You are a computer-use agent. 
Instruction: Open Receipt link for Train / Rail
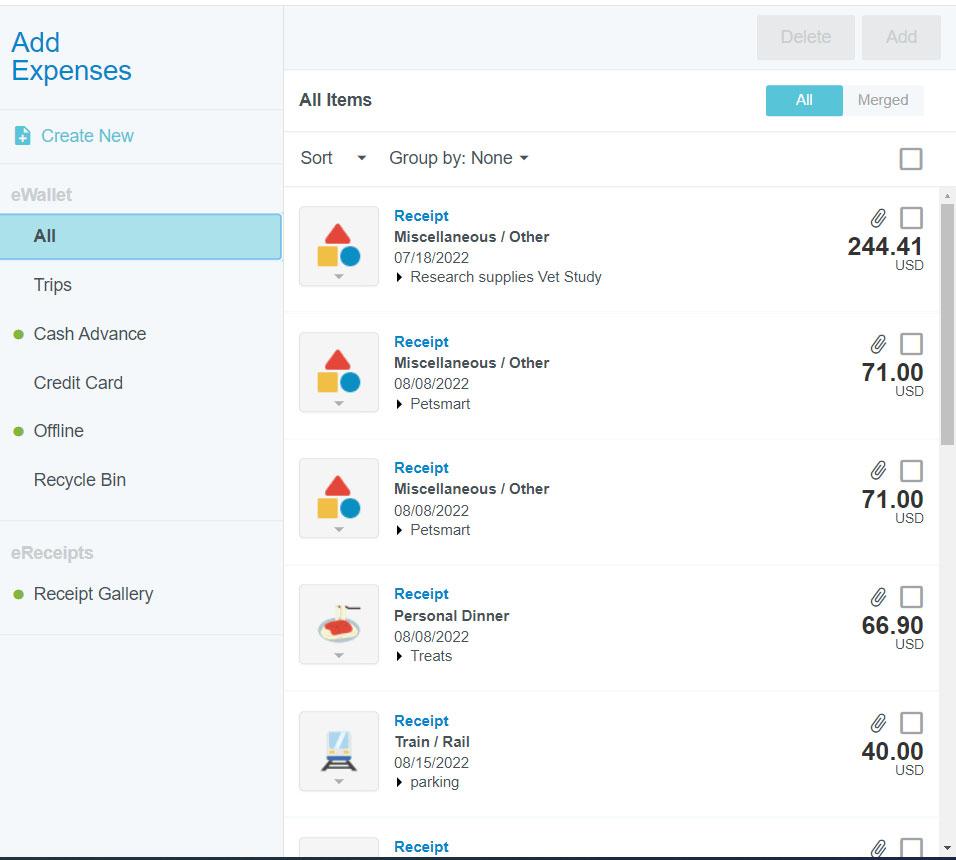(x=421, y=721)
